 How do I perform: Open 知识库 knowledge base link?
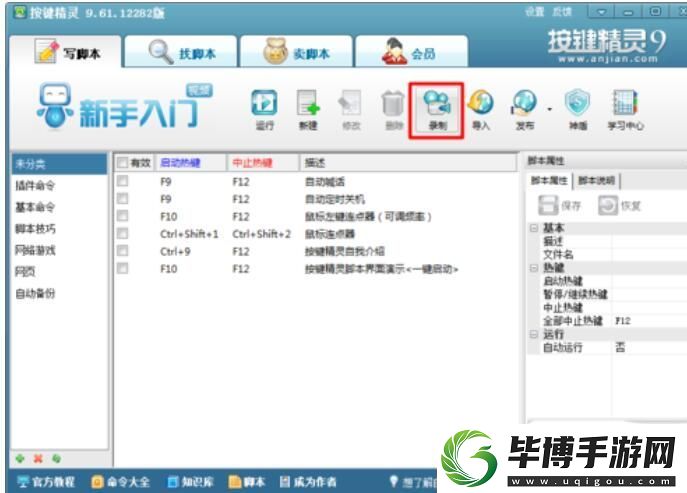(191, 482)
